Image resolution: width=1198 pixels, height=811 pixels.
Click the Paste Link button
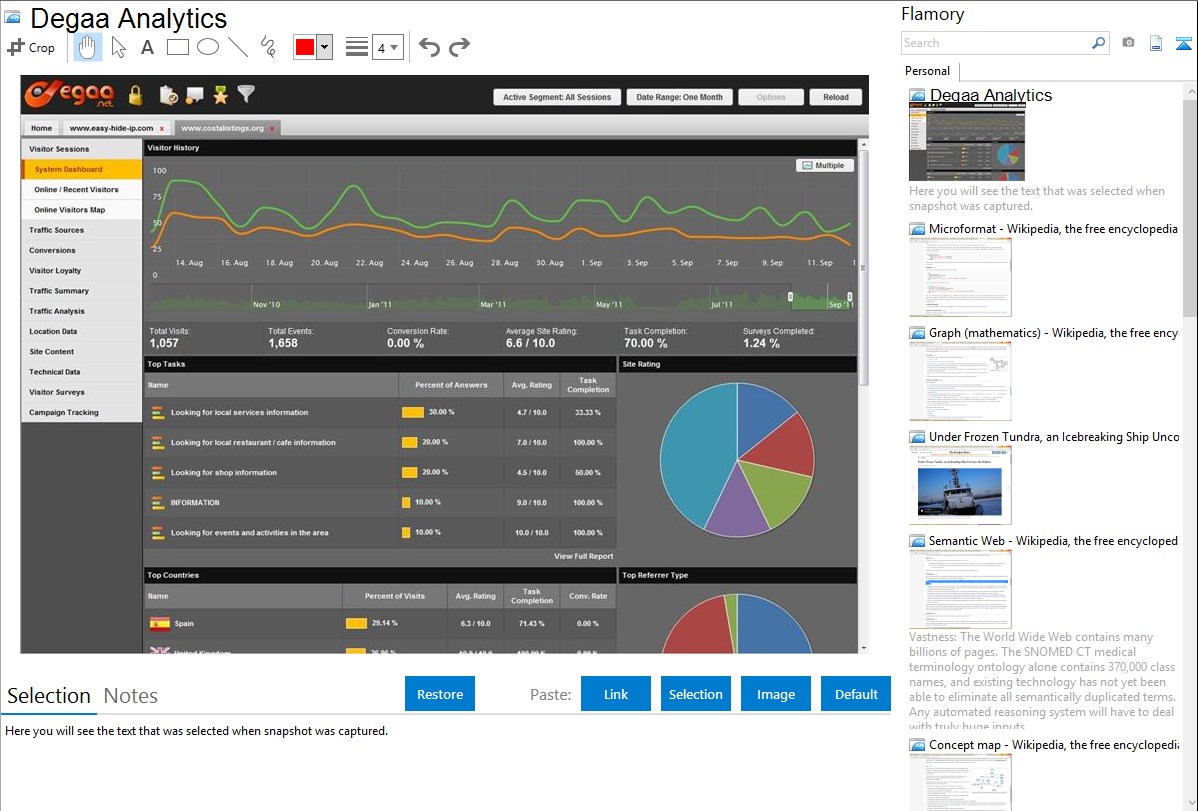point(616,694)
